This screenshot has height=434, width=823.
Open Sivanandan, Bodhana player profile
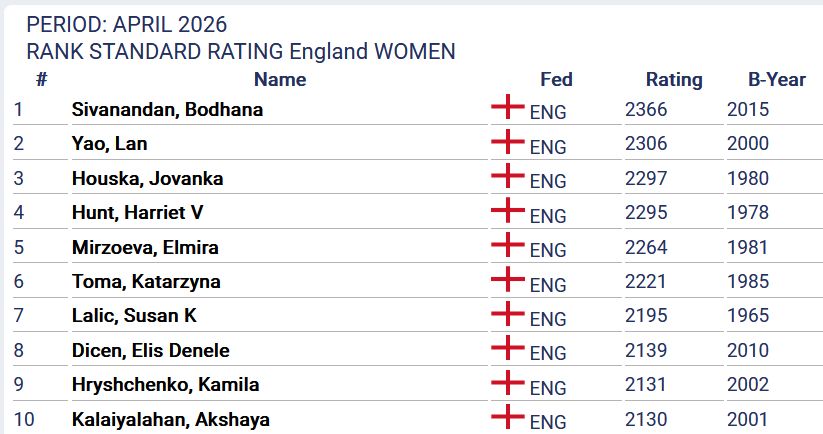click(x=167, y=110)
